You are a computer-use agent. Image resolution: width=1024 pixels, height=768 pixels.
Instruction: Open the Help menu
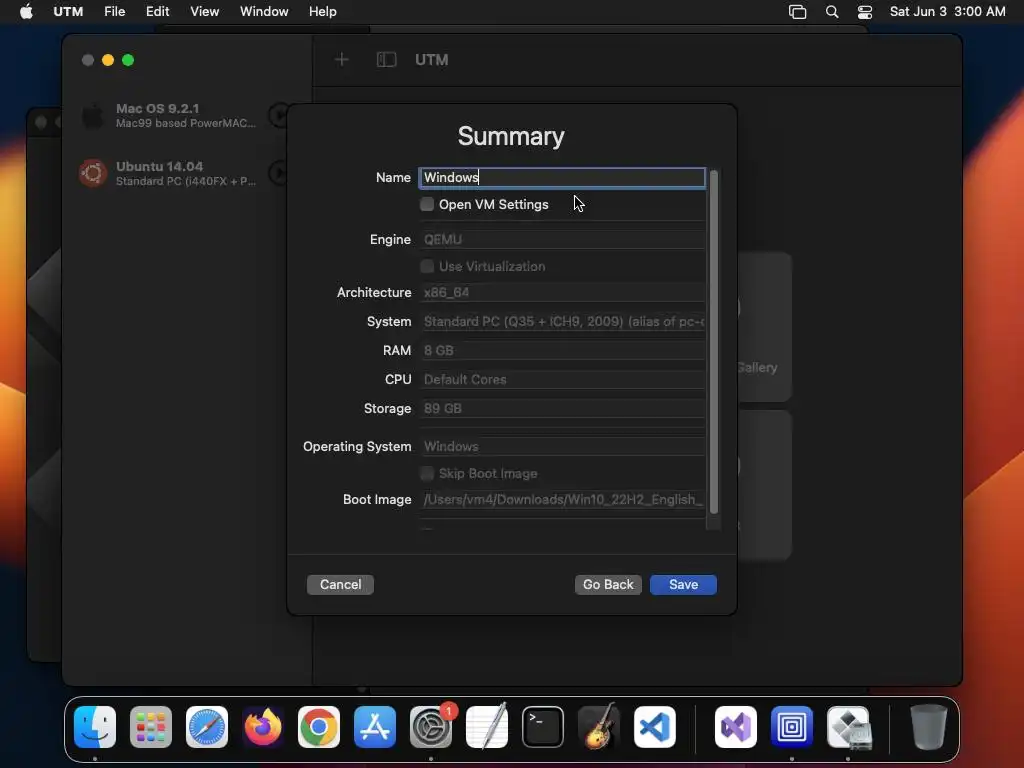point(323,11)
